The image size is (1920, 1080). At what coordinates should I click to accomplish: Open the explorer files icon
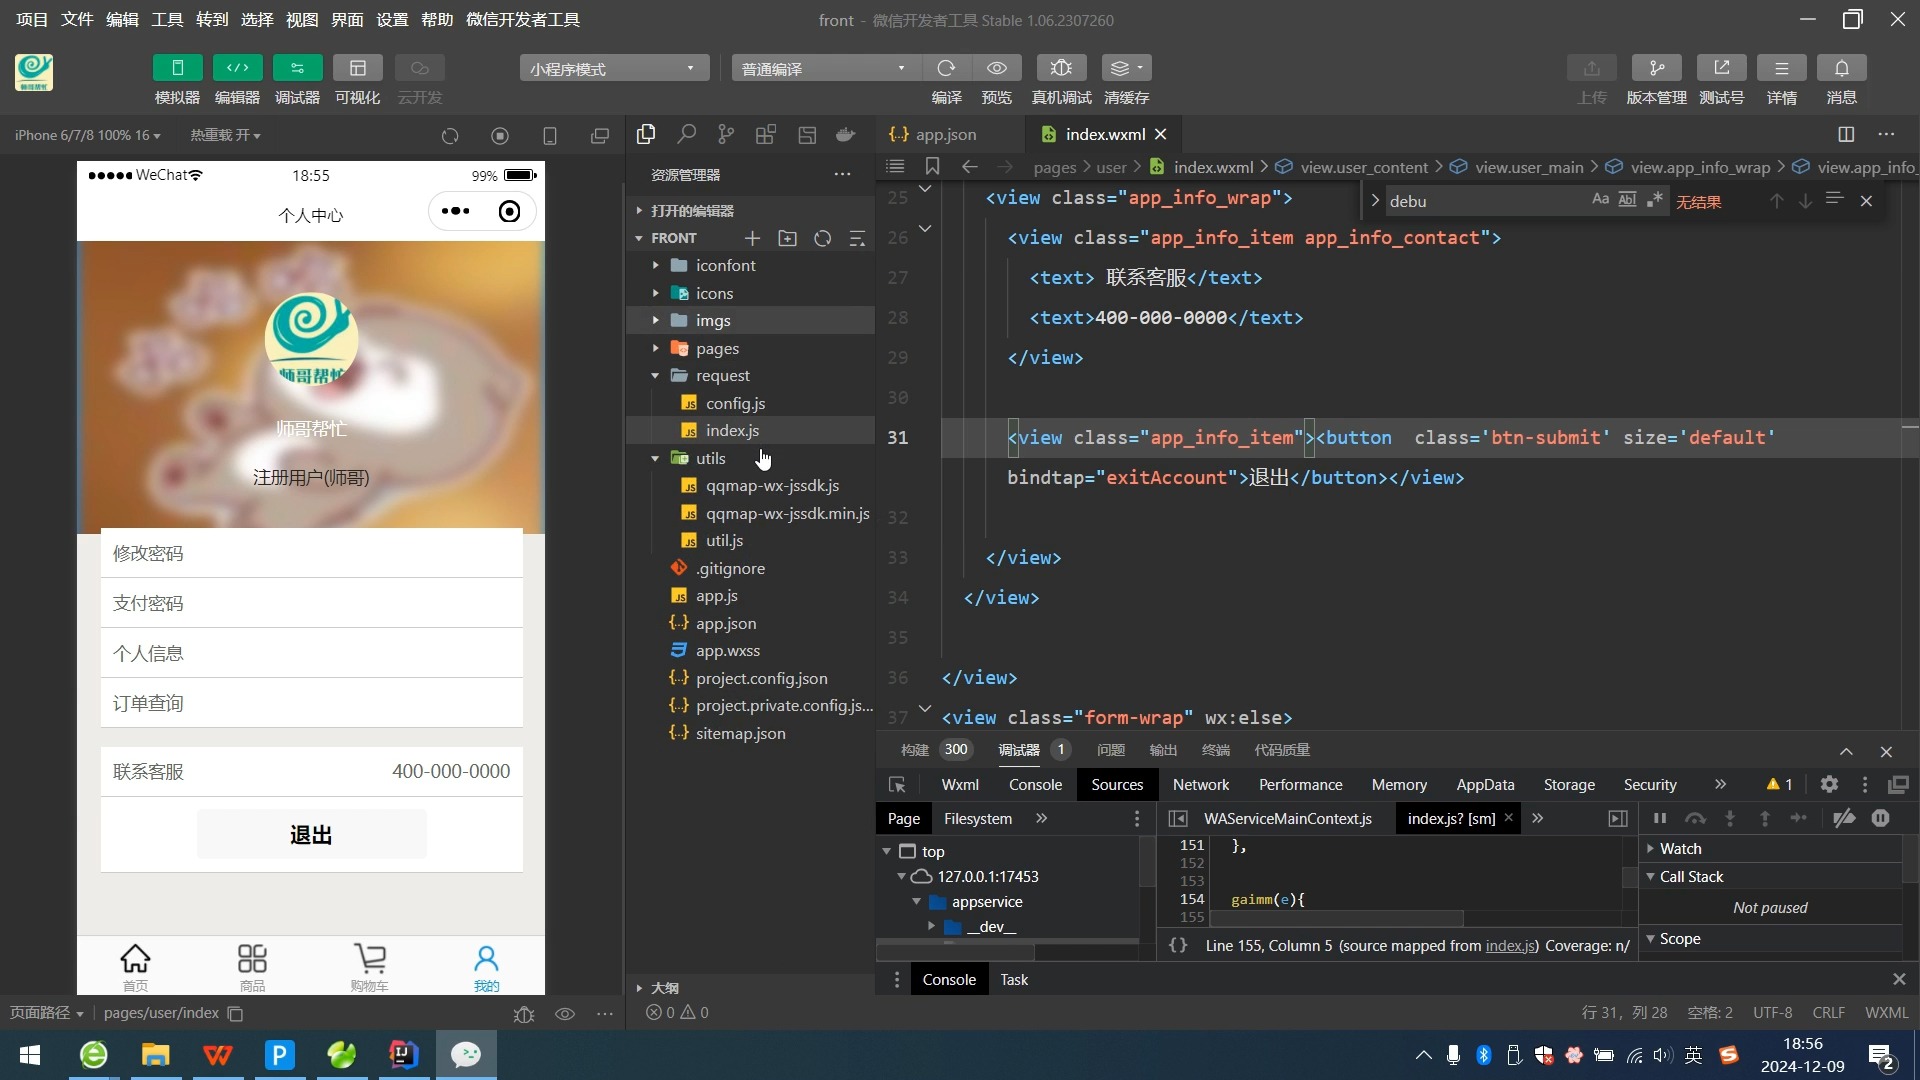pyautogui.click(x=646, y=134)
